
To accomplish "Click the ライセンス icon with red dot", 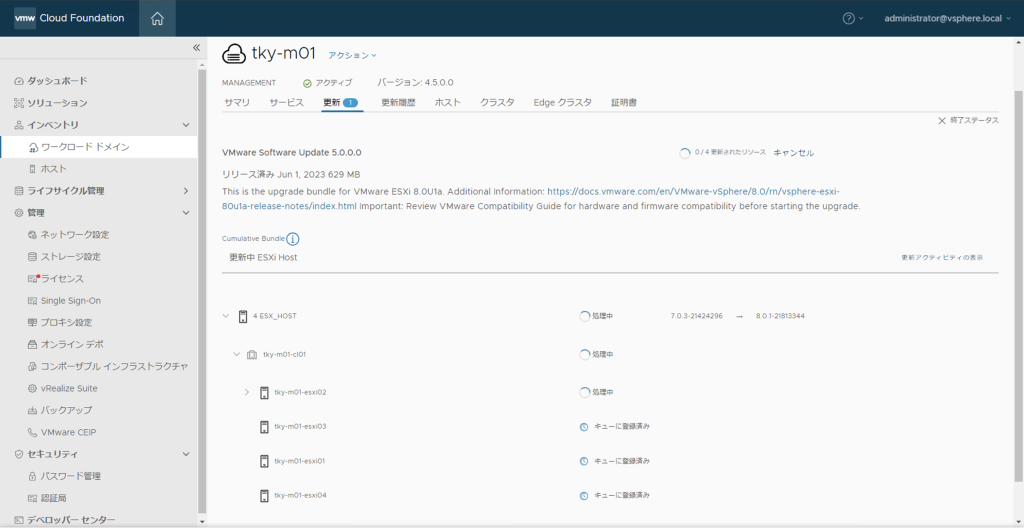I will point(33,278).
